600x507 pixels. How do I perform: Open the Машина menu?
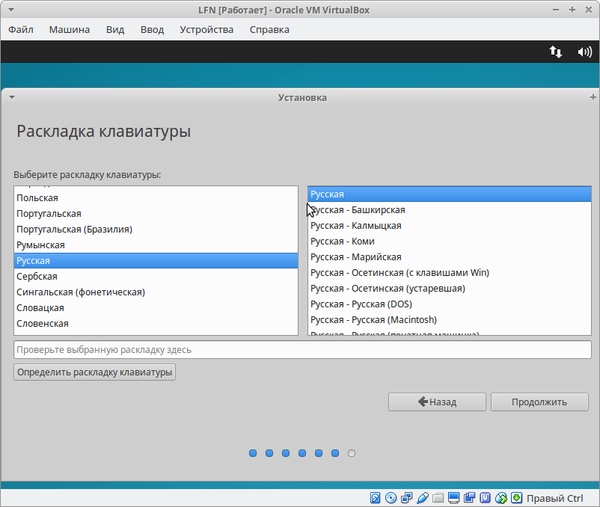(69, 29)
